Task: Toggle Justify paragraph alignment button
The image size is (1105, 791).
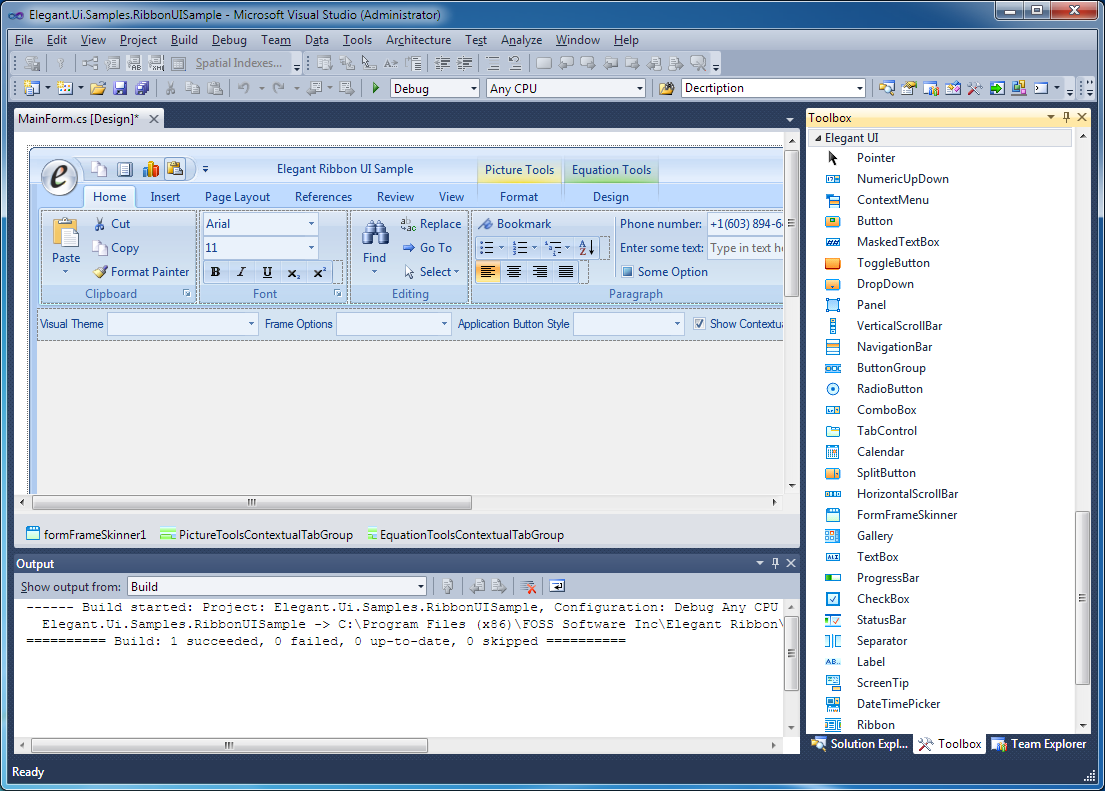Action: point(566,271)
